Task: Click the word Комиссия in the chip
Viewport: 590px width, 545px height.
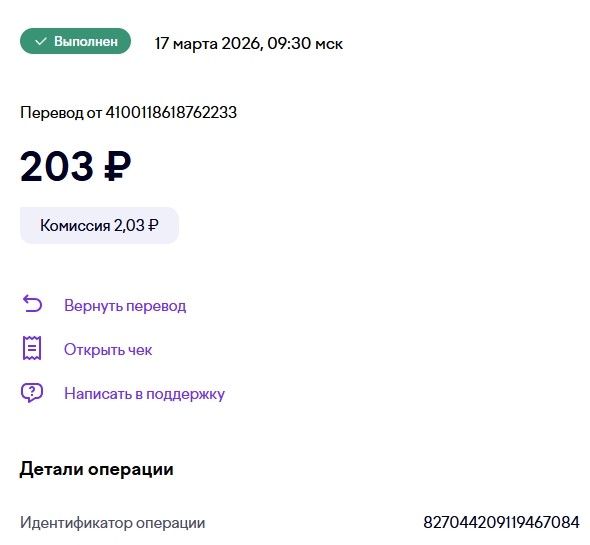Action: 75,225
